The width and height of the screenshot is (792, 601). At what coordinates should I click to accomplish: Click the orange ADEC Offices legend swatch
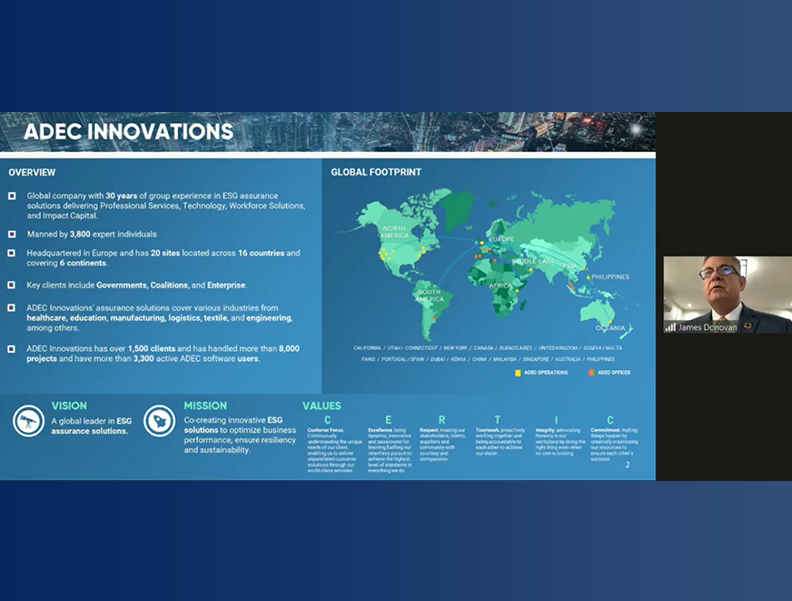coord(591,373)
